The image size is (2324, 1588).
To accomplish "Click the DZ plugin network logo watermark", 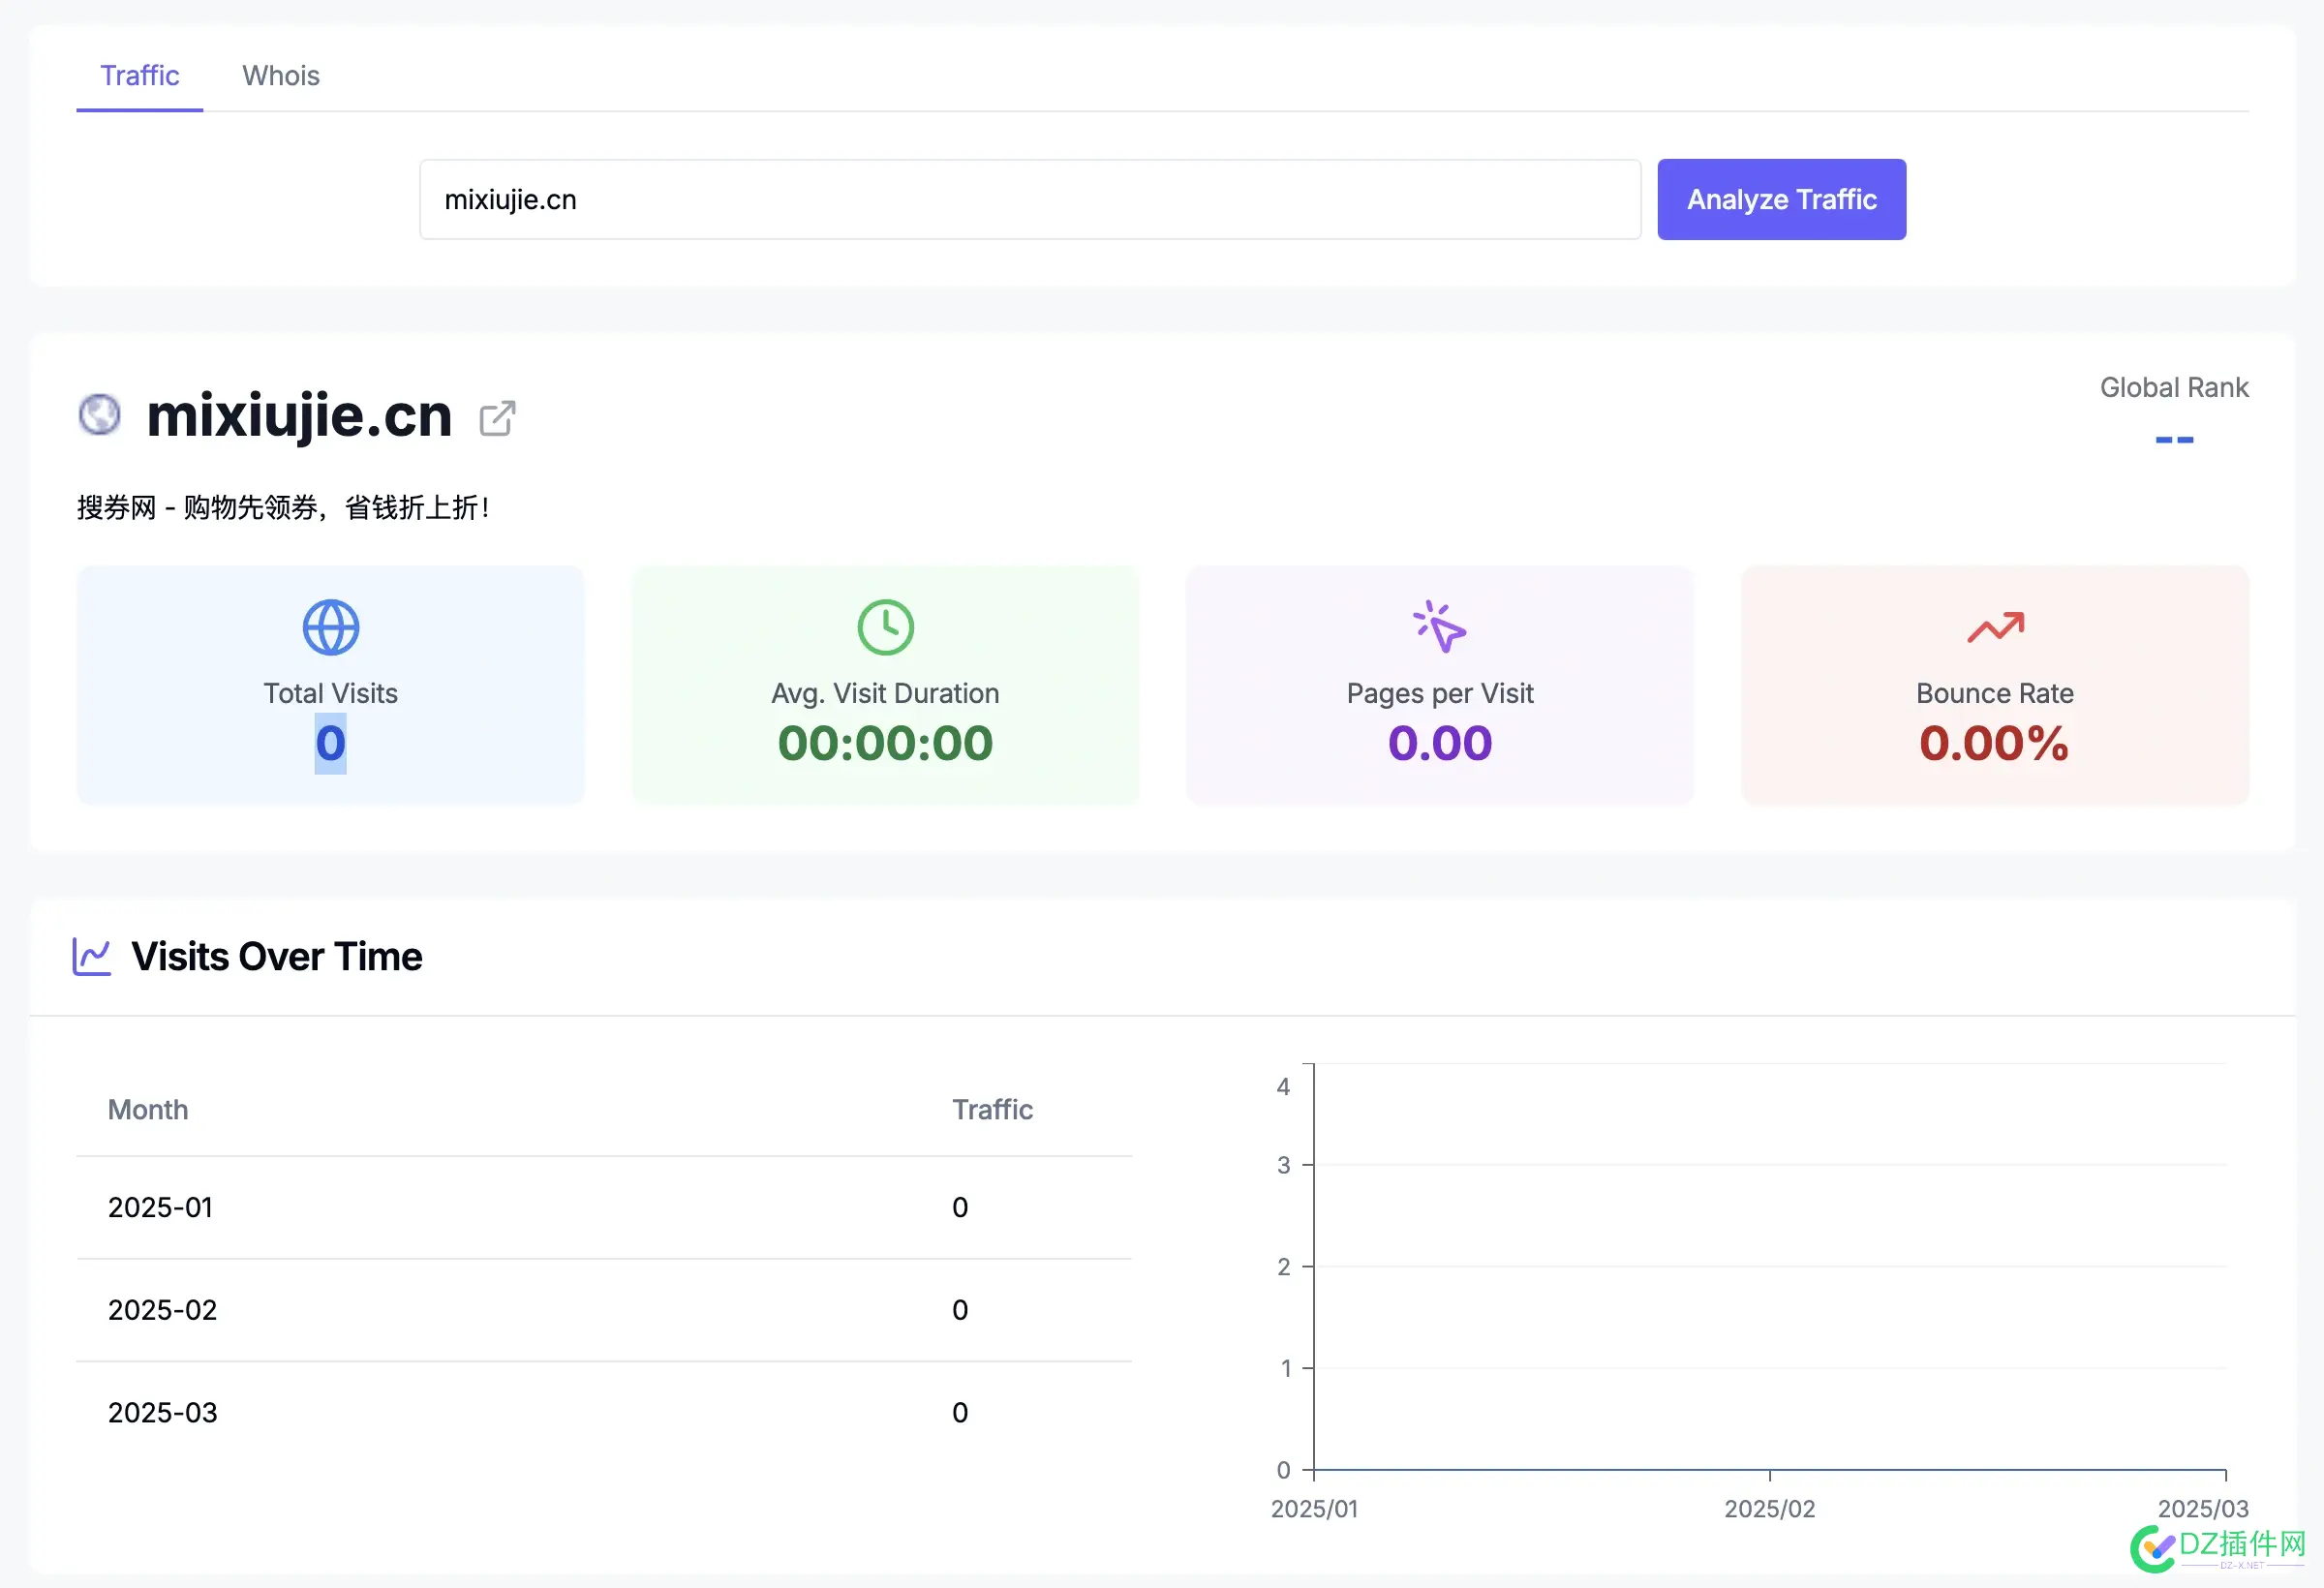I will [2218, 1548].
